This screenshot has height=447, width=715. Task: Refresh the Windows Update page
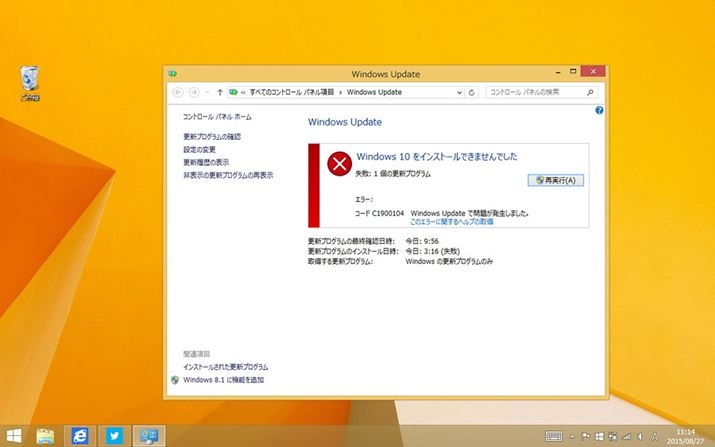472,92
